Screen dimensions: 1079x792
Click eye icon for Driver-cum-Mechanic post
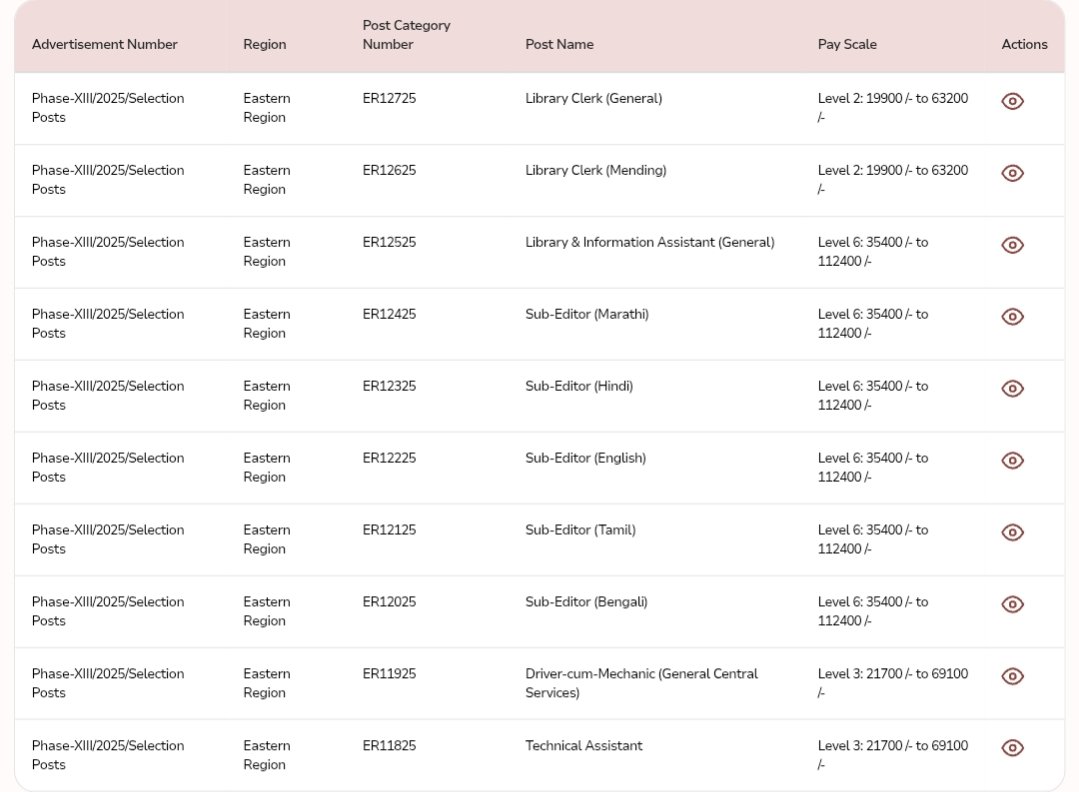[1012, 677]
